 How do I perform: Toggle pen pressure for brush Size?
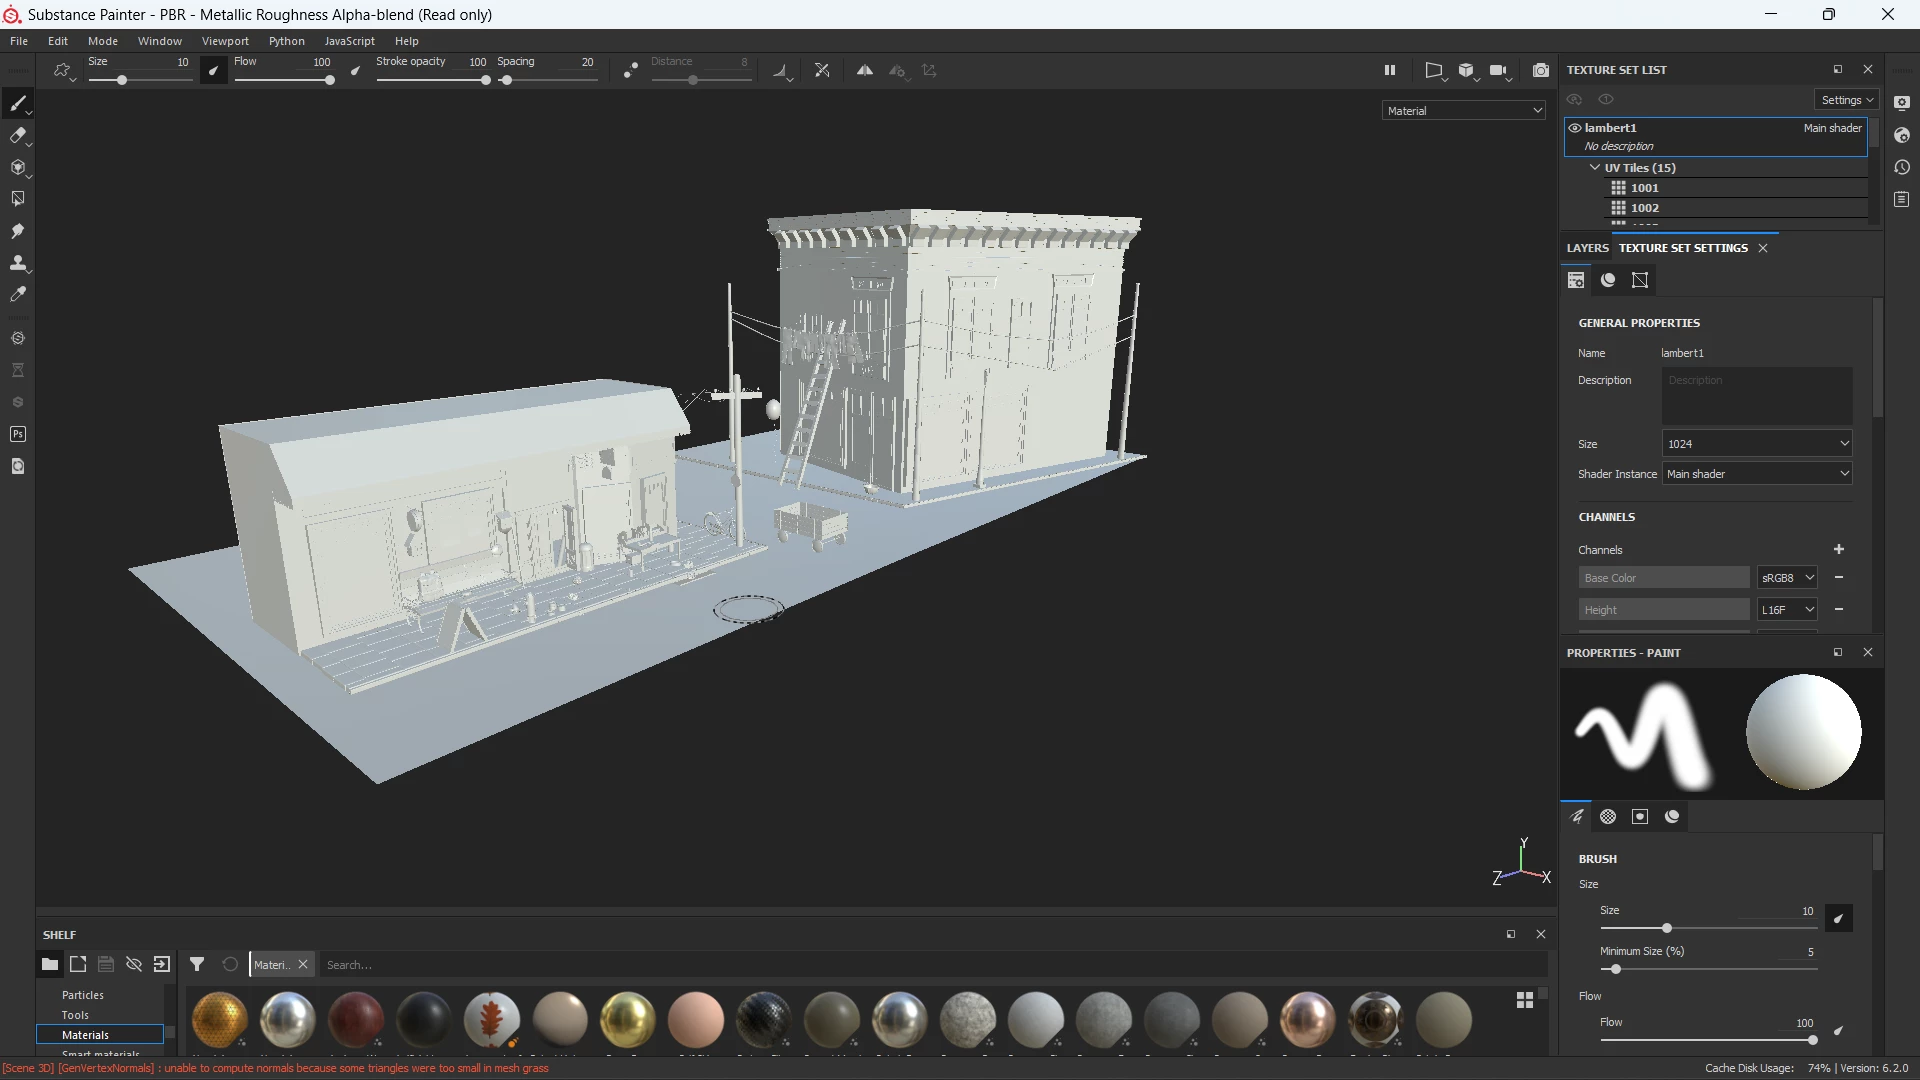click(x=213, y=71)
